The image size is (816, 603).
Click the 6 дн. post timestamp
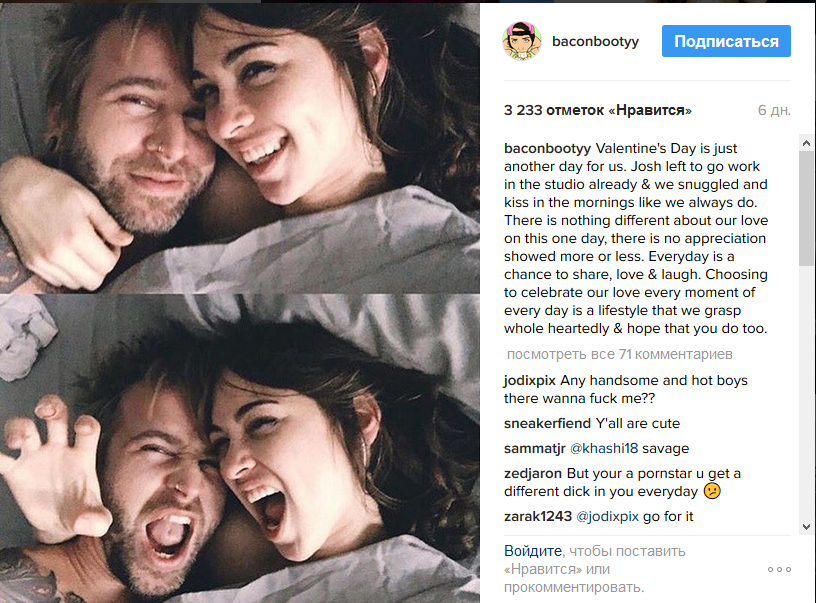coord(774,110)
